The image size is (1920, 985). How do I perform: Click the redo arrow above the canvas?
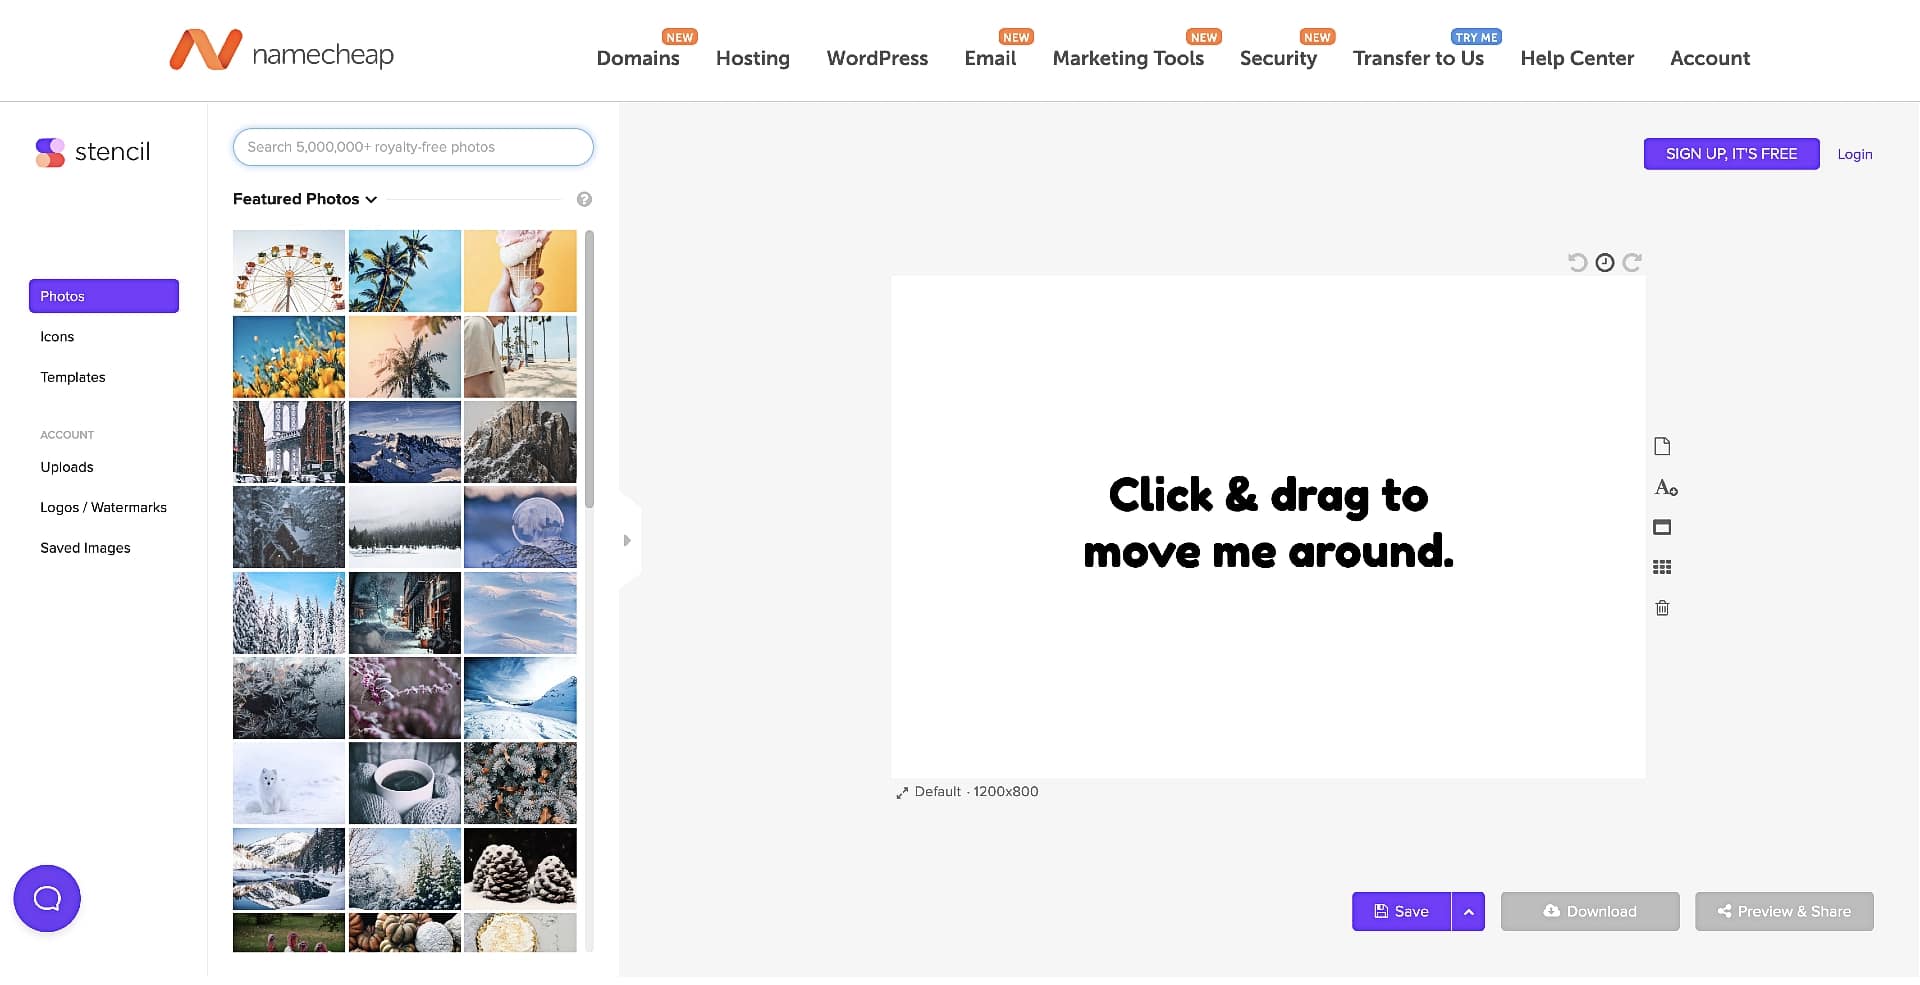(1632, 262)
